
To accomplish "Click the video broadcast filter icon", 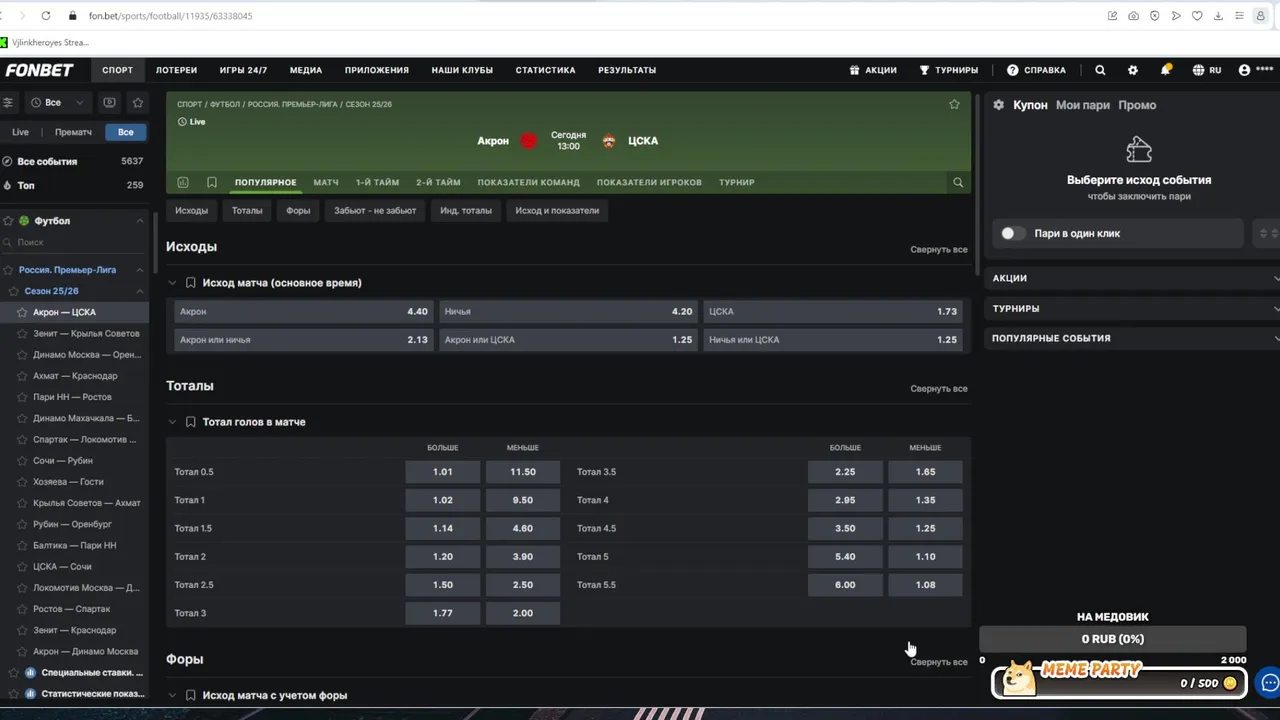I will tap(109, 102).
